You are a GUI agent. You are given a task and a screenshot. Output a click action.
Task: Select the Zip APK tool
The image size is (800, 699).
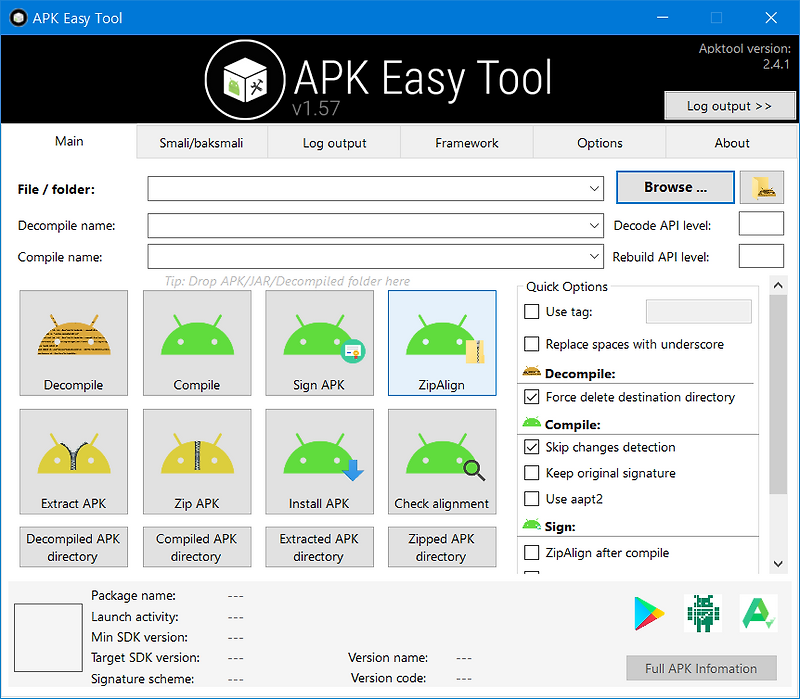[196, 461]
